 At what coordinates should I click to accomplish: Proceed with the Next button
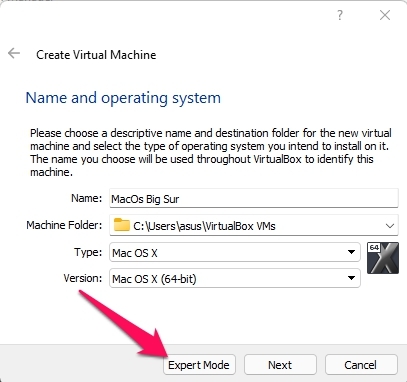click(x=280, y=365)
